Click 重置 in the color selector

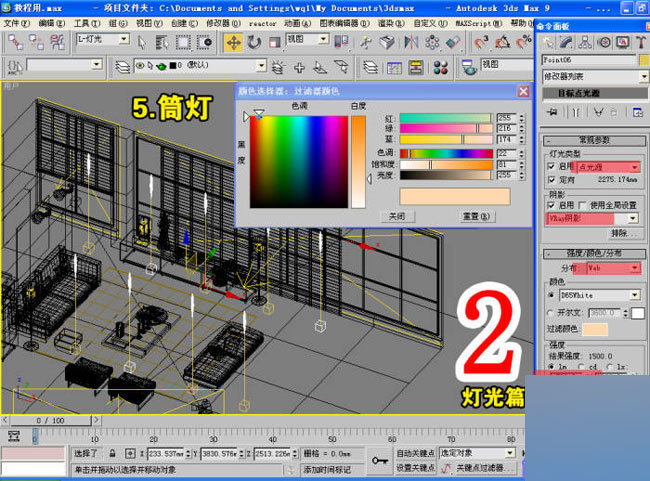477,216
